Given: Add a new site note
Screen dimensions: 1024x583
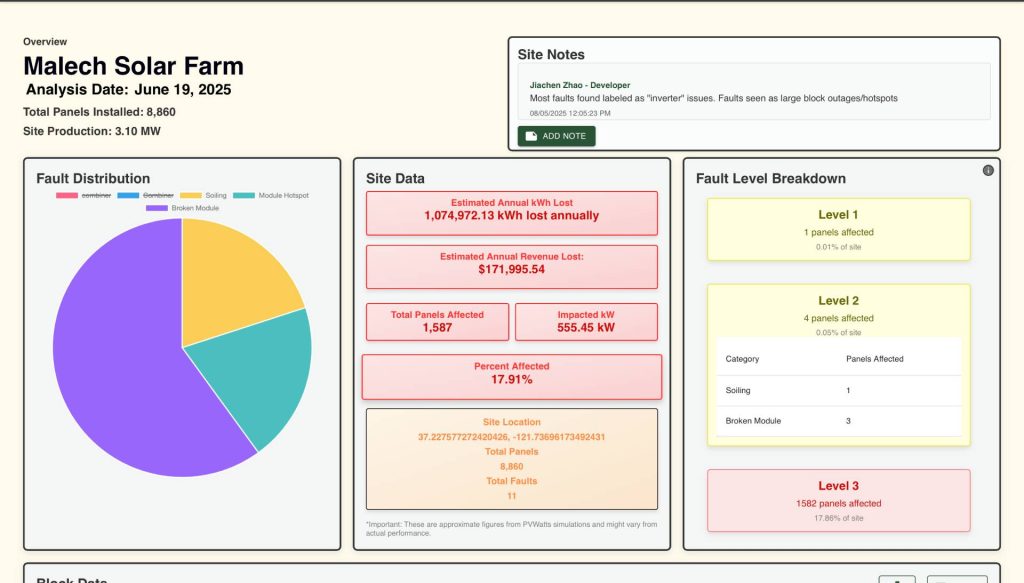Looking at the screenshot, I should click(x=556, y=136).
